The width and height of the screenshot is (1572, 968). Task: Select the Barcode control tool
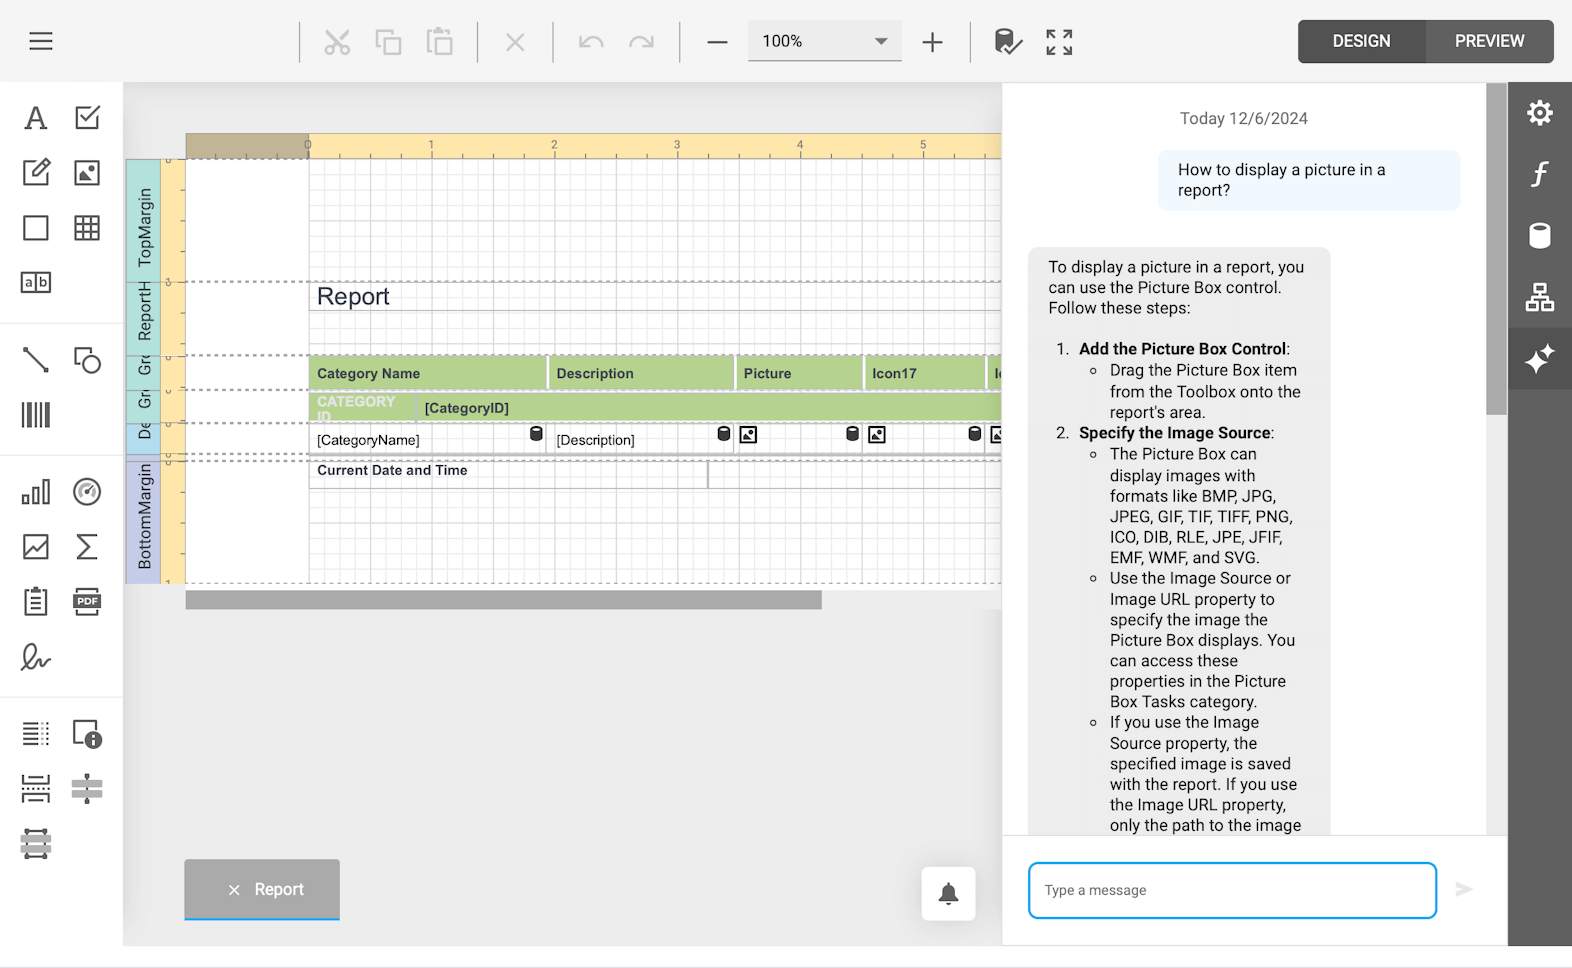36,415
